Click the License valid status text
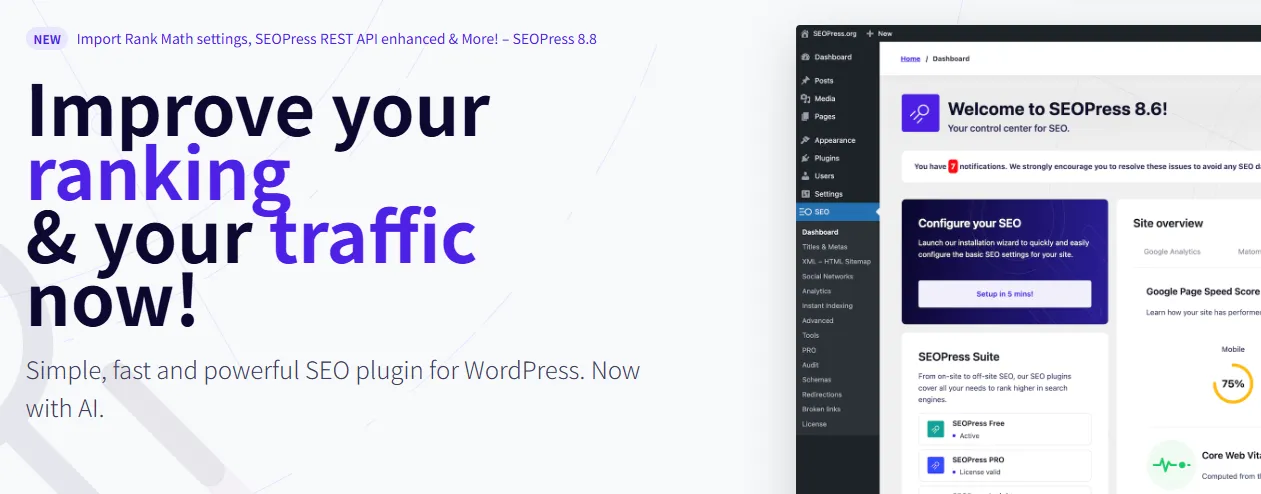 click(x=980, y=472)
